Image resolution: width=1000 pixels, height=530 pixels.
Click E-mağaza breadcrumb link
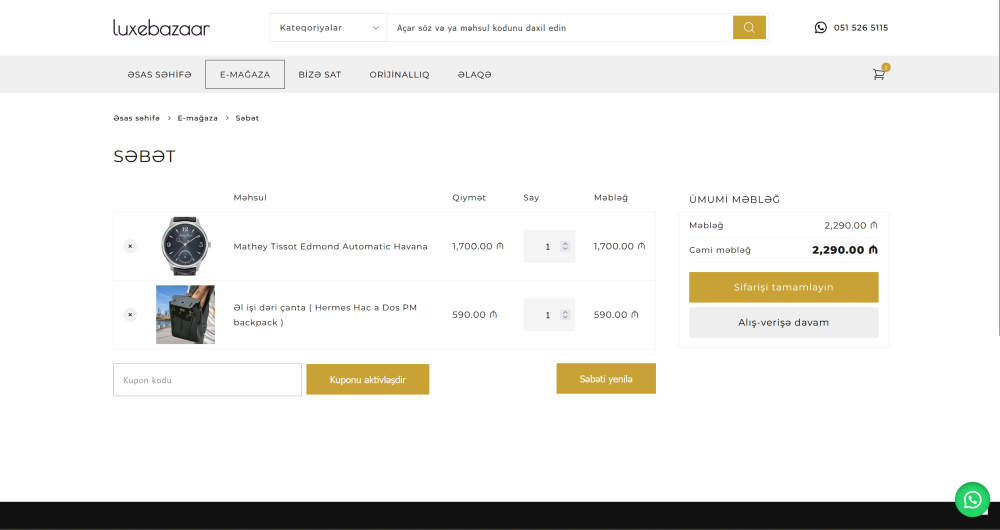[x=197, y=118]
